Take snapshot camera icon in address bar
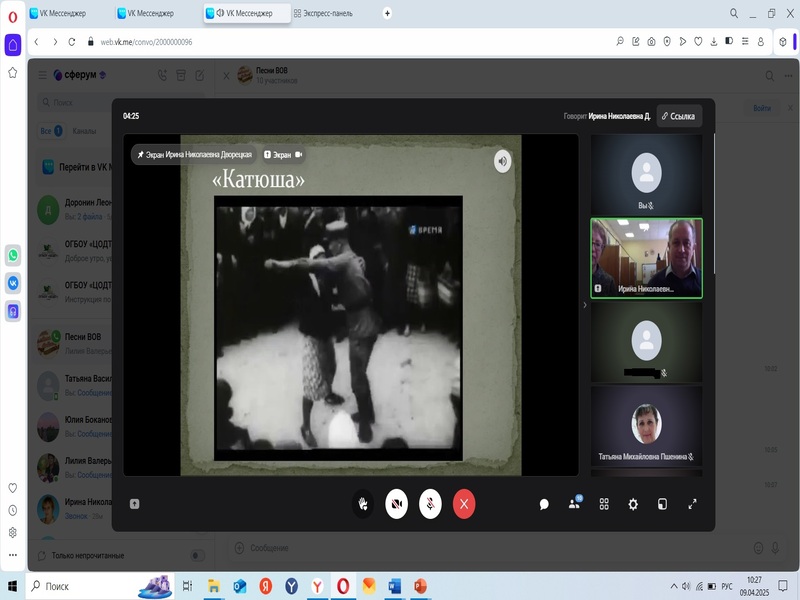 point(652,42)
